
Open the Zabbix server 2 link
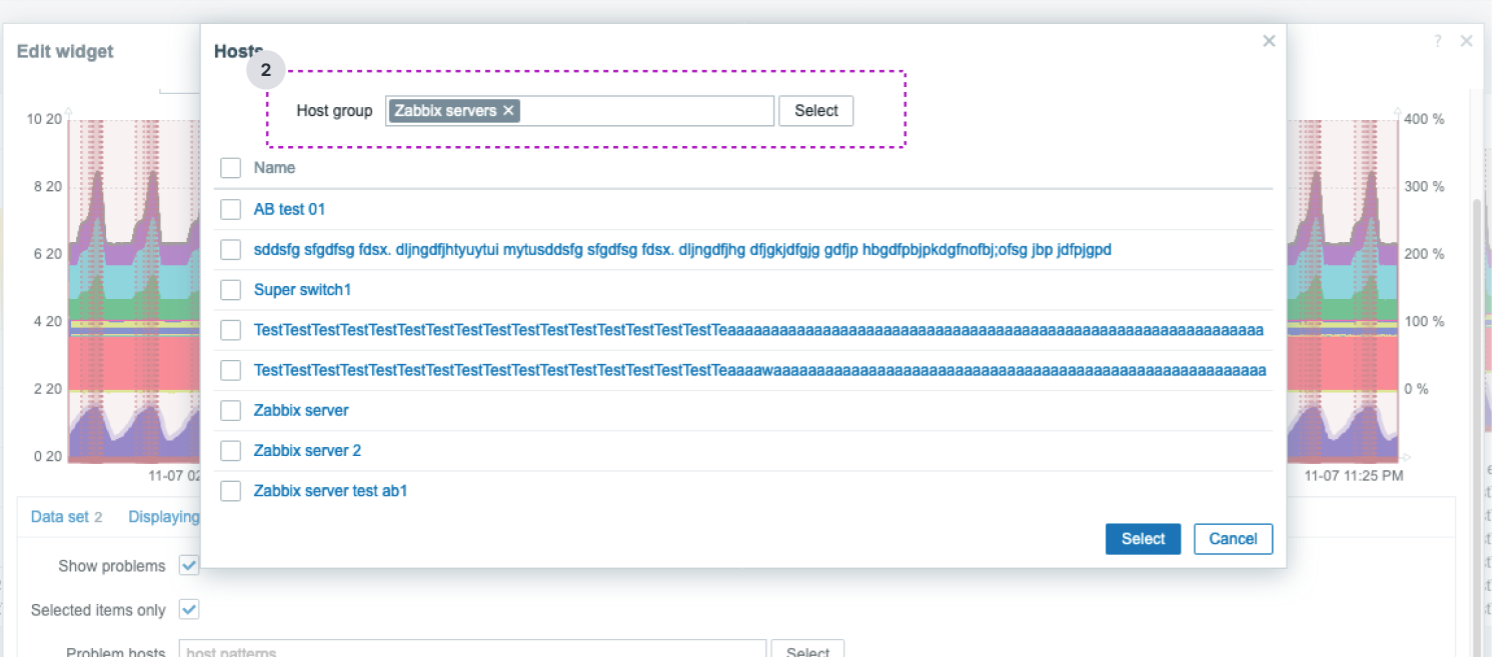308,451
